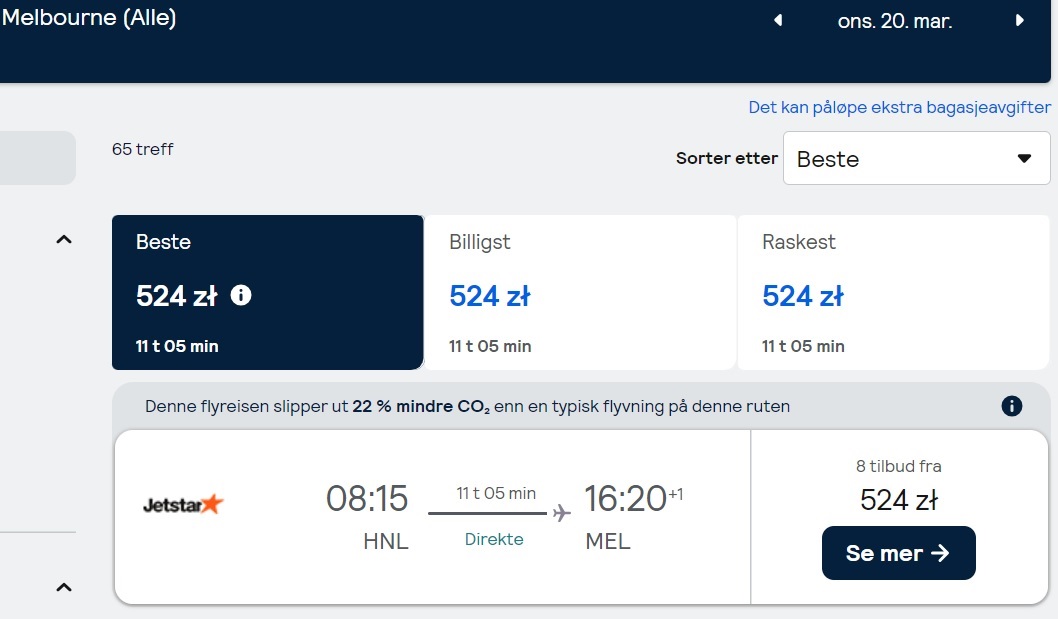Click the grey sidebar box at left
The width and height of the screenshot is (1058, 619).
tap(38, 158)
